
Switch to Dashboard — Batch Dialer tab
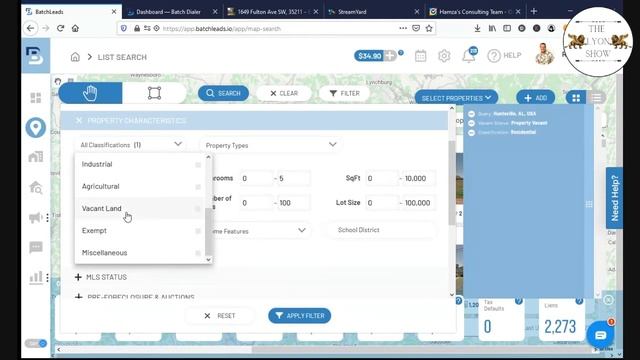click(172, 12)
